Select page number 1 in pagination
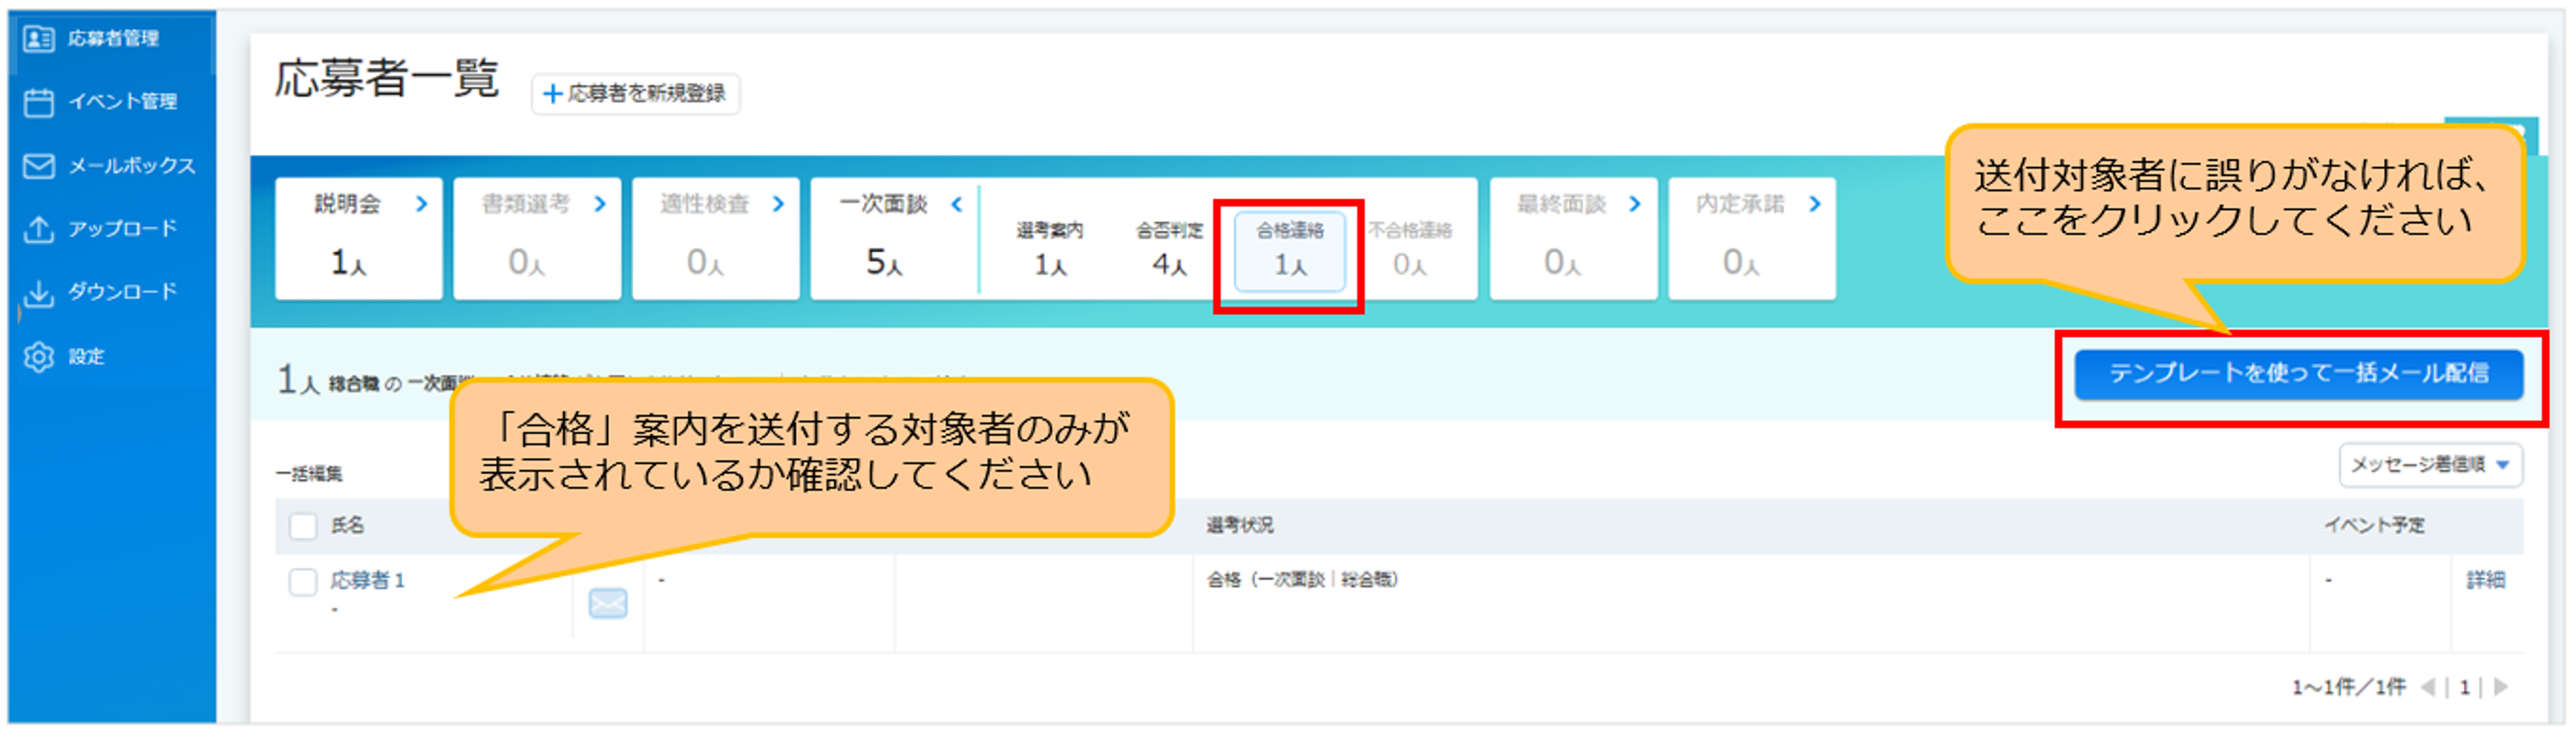2576x737 pixels. [2465, 688]
